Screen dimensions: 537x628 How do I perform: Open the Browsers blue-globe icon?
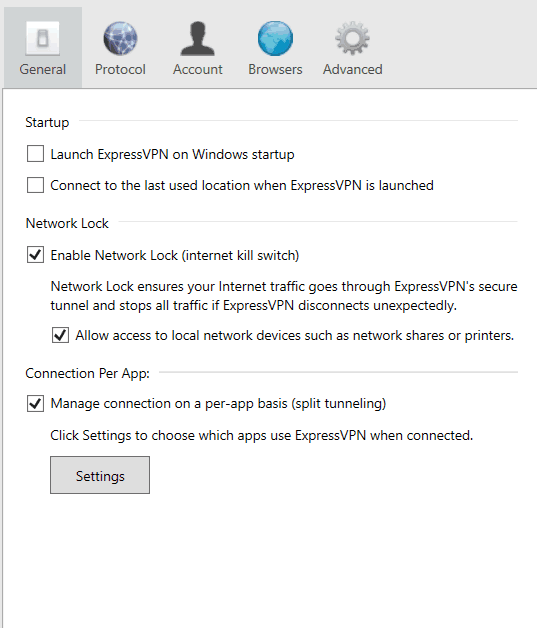point(275,38)
